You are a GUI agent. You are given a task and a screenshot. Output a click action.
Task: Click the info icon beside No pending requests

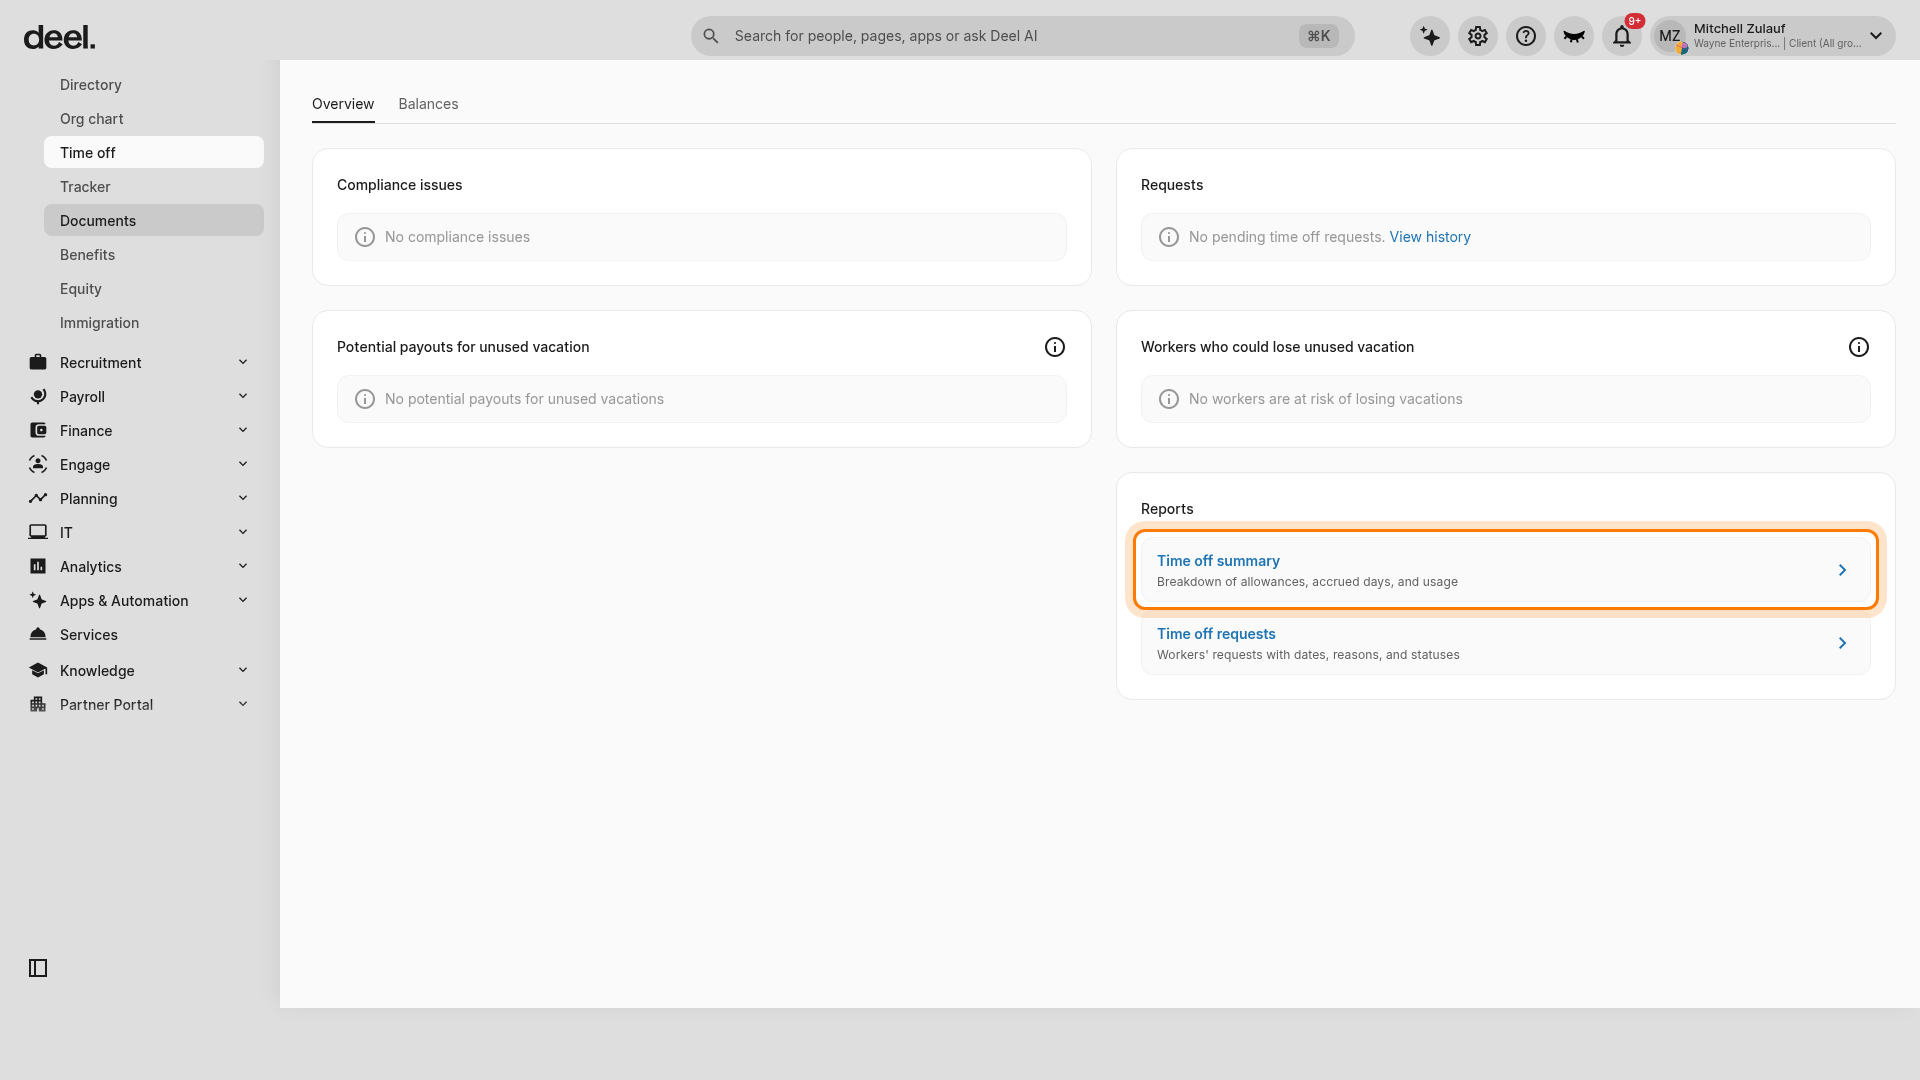tap(1169, 237)
